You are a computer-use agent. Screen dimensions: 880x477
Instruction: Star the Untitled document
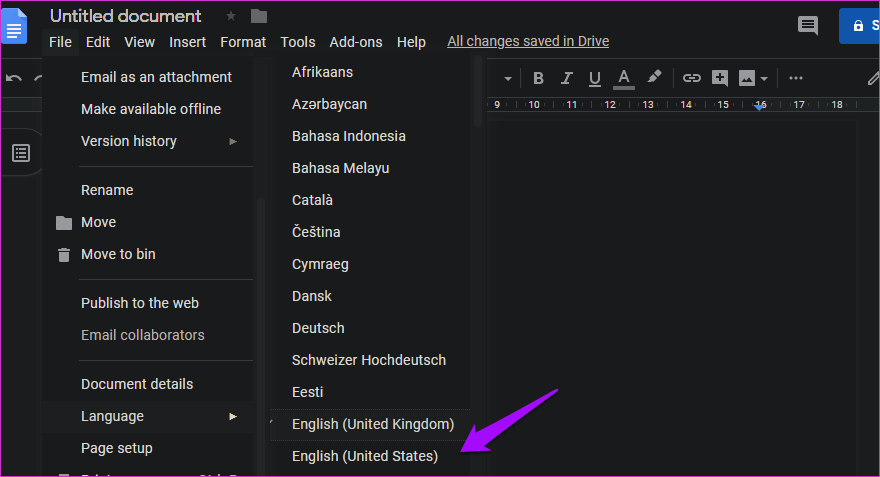pyautogui.click(x=231, y=16)
